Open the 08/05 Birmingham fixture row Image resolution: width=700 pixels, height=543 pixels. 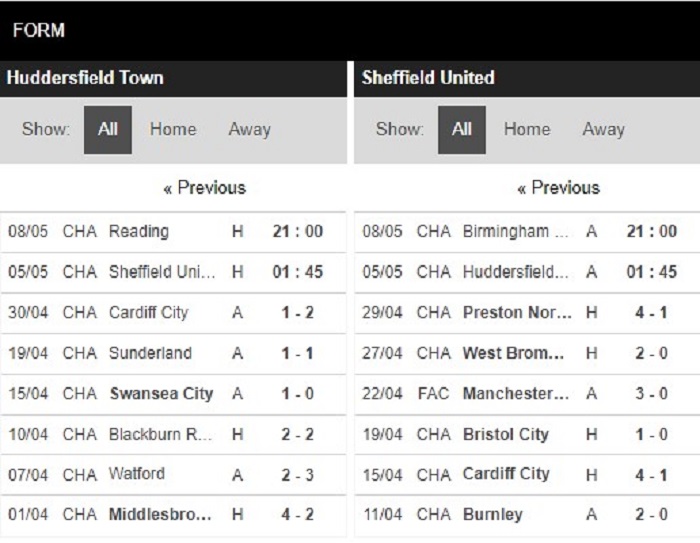click(527, 232)
